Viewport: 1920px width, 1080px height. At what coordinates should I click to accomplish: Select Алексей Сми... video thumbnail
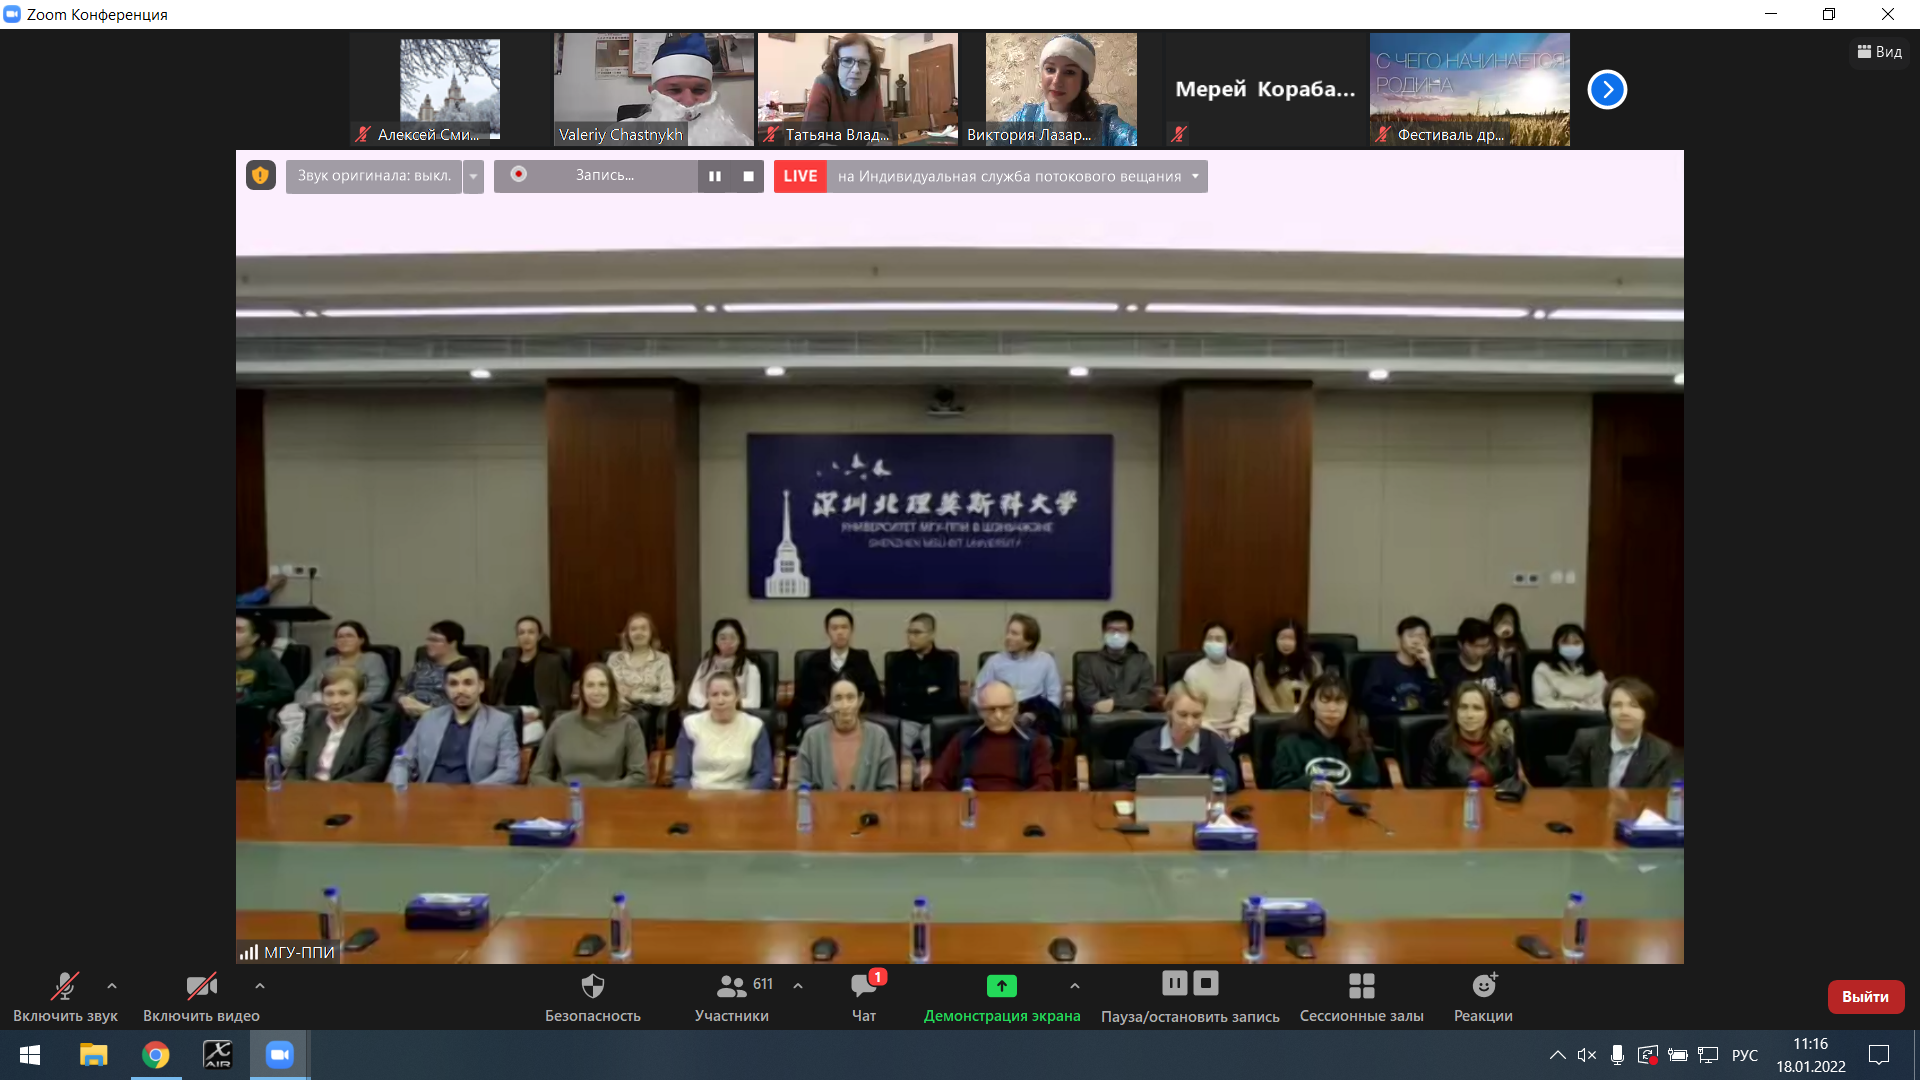click(450, 90)
